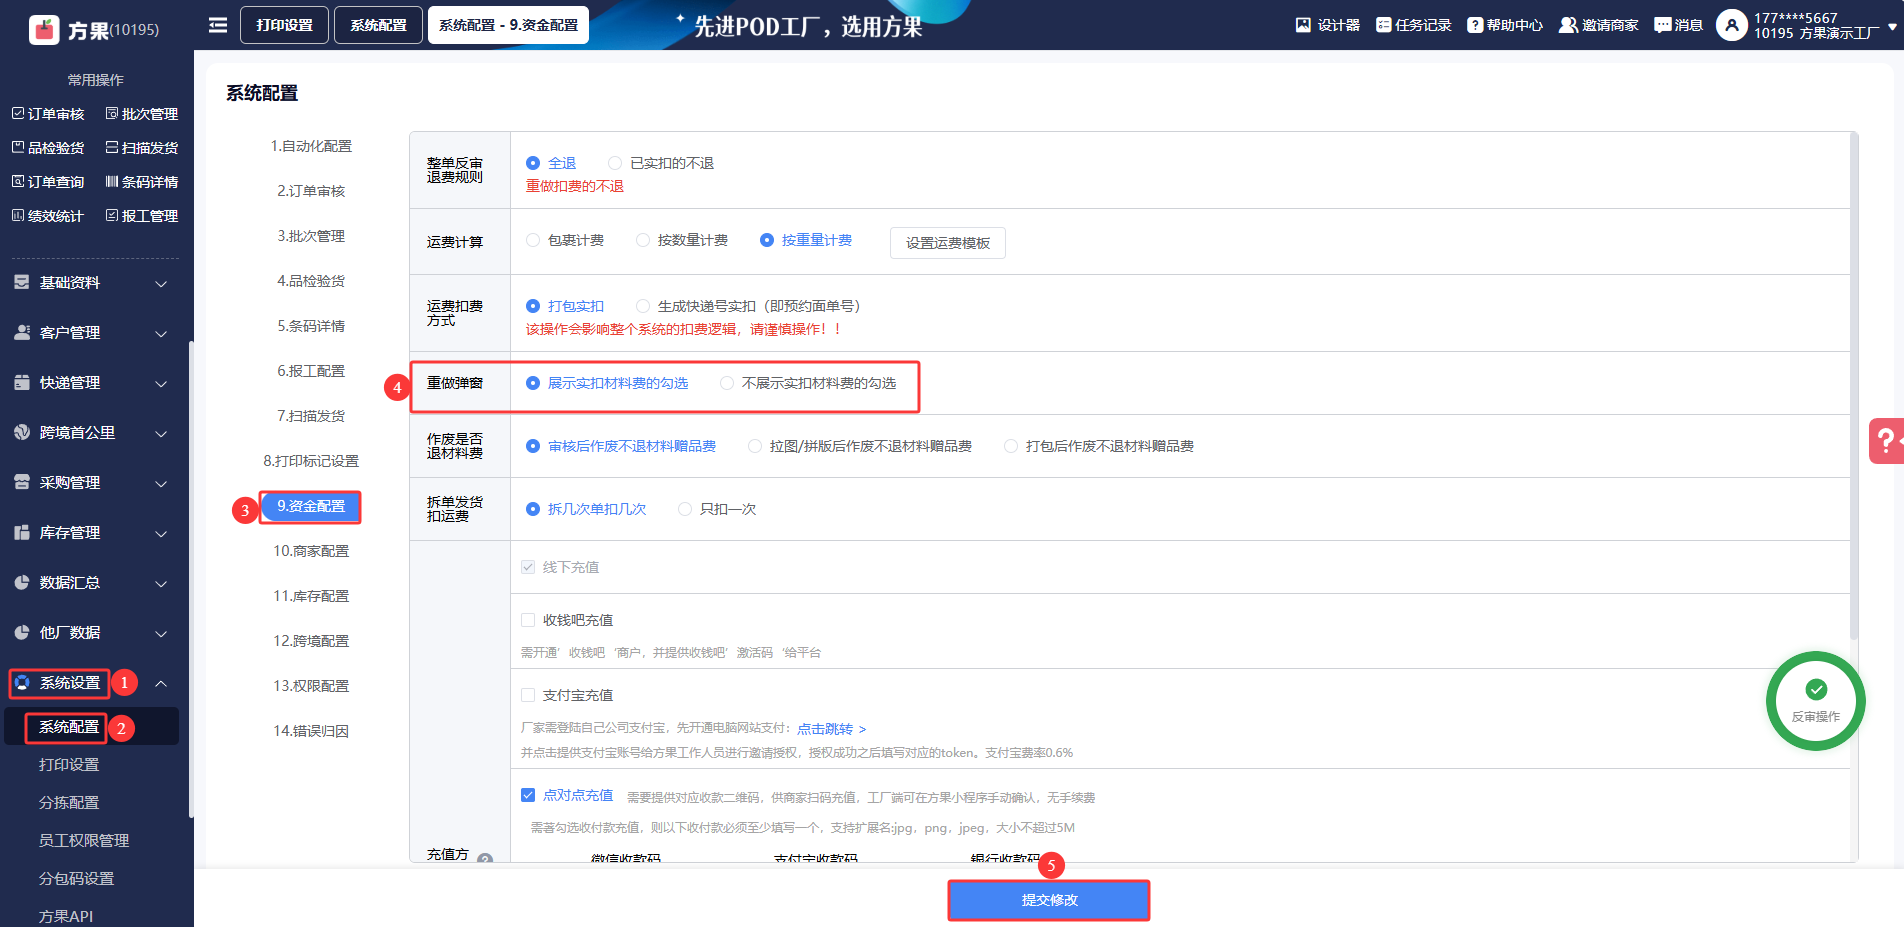Open the 设计器 designer icon
Image resolution: width=1904 pixels, height=927 pixels.
click(1303, 25)
